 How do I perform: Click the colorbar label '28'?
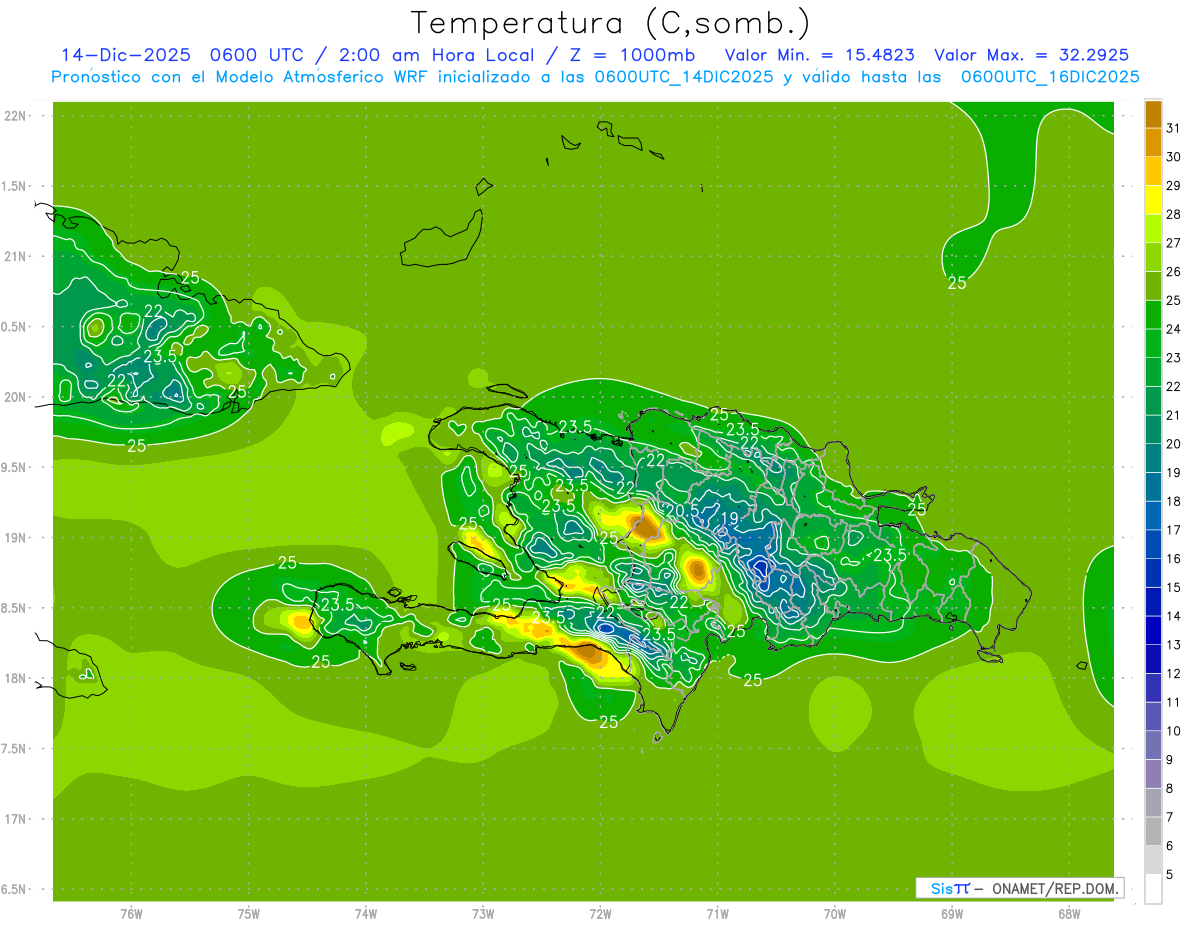1173,214
